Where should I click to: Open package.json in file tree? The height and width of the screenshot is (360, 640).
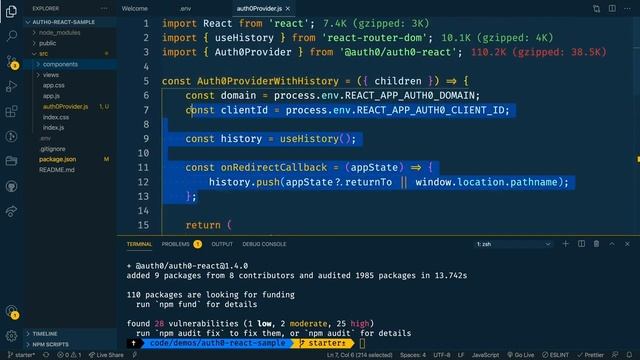(x=57, y=160)
